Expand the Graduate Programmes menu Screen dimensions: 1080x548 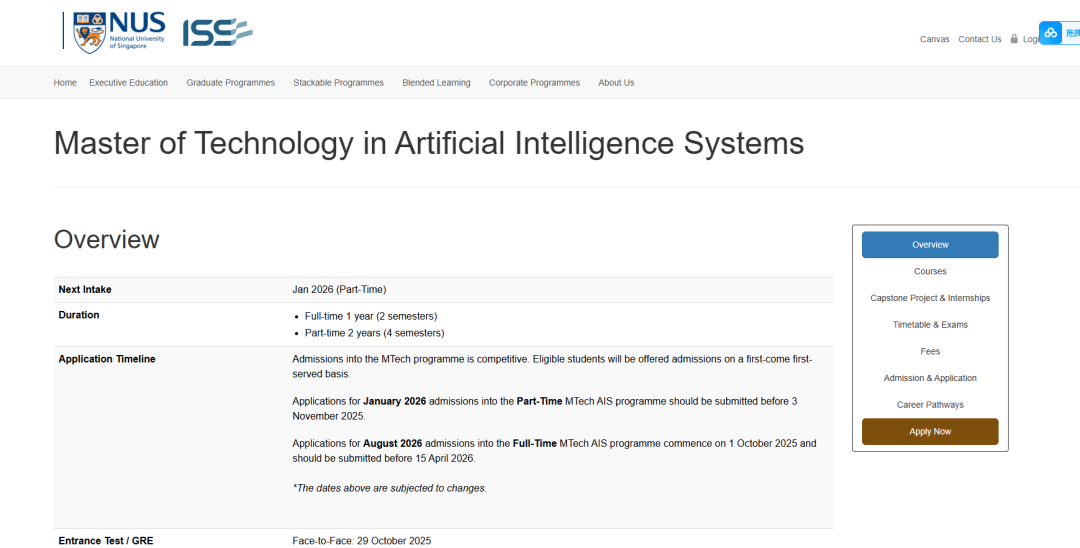(230, 83)
